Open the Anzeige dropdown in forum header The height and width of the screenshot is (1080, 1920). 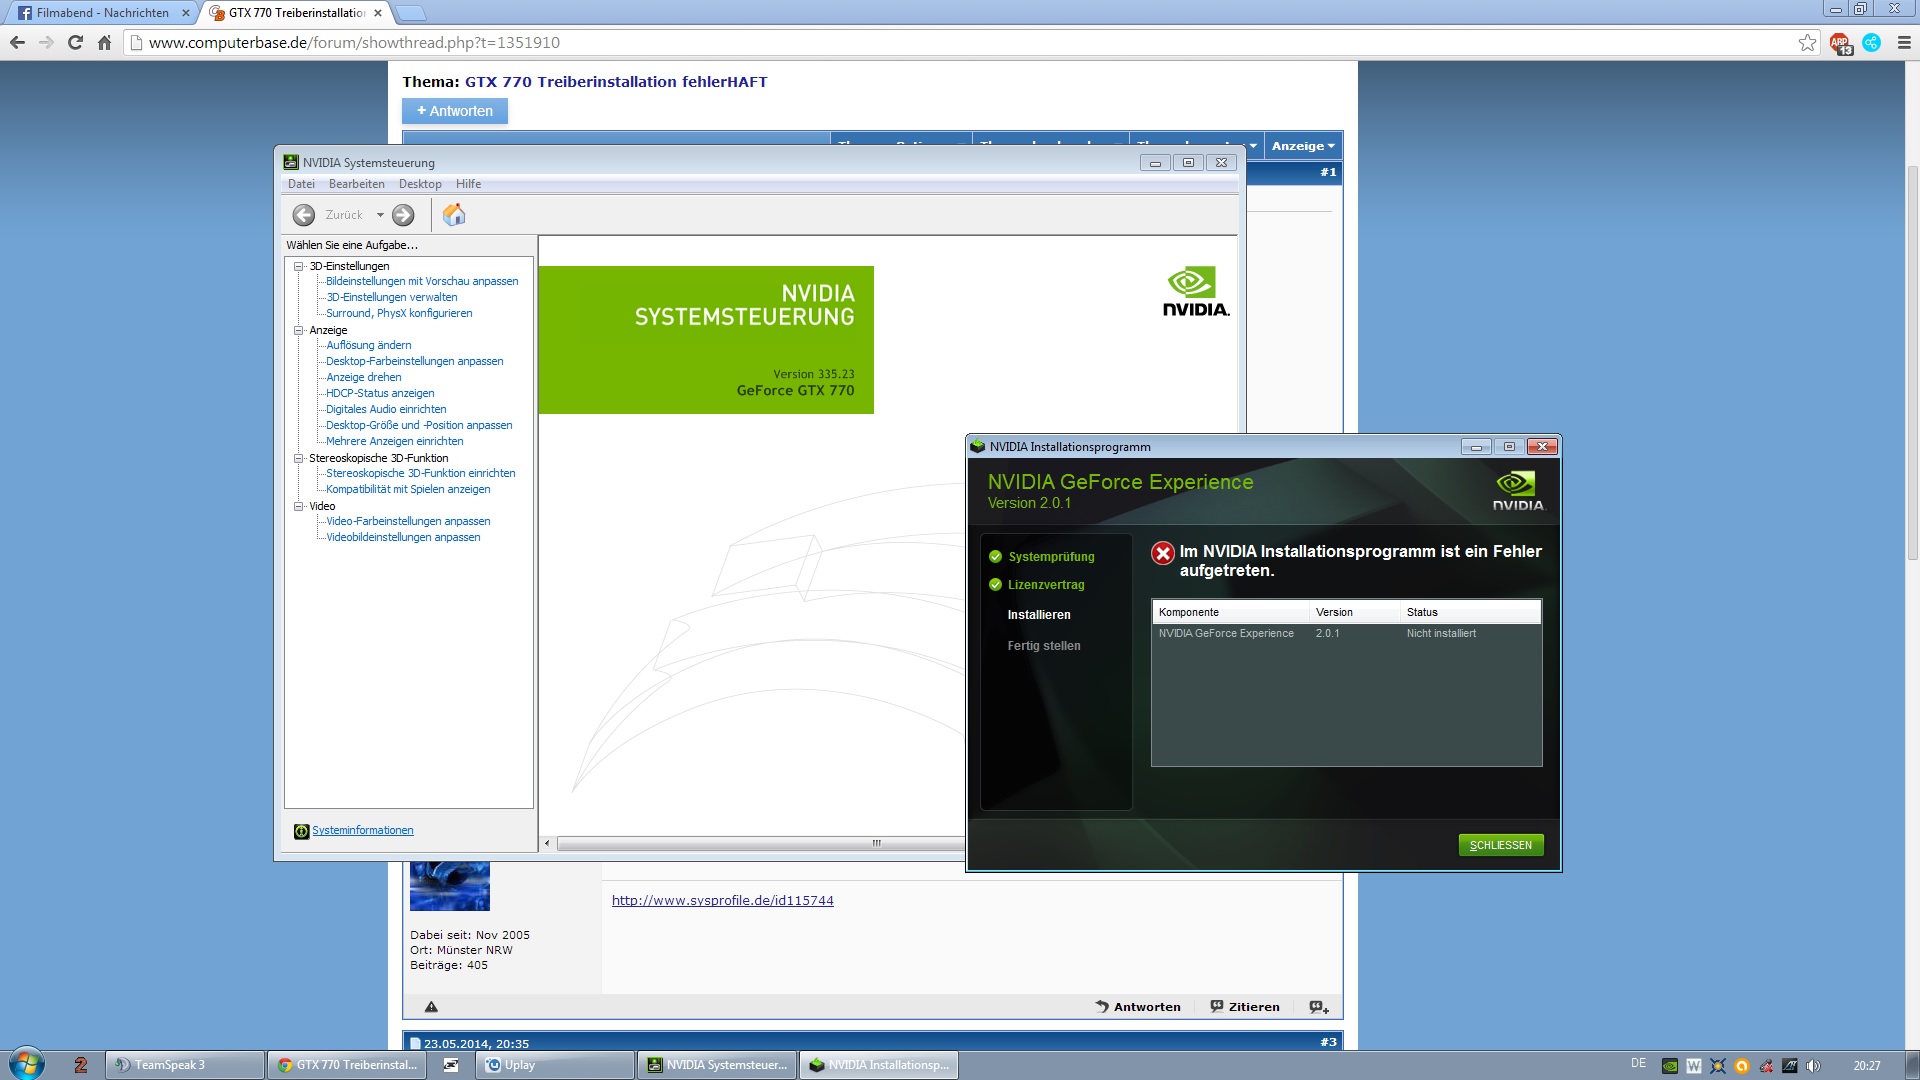click(1302, 146)
